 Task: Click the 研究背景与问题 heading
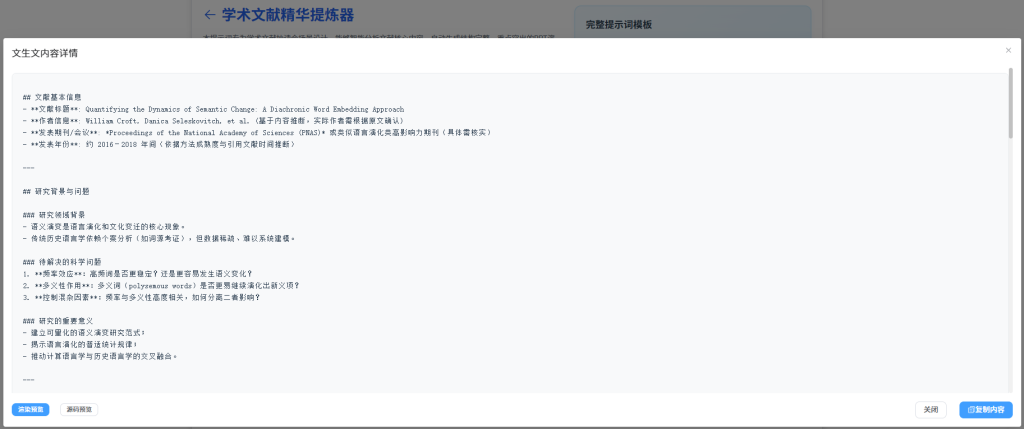56,191
